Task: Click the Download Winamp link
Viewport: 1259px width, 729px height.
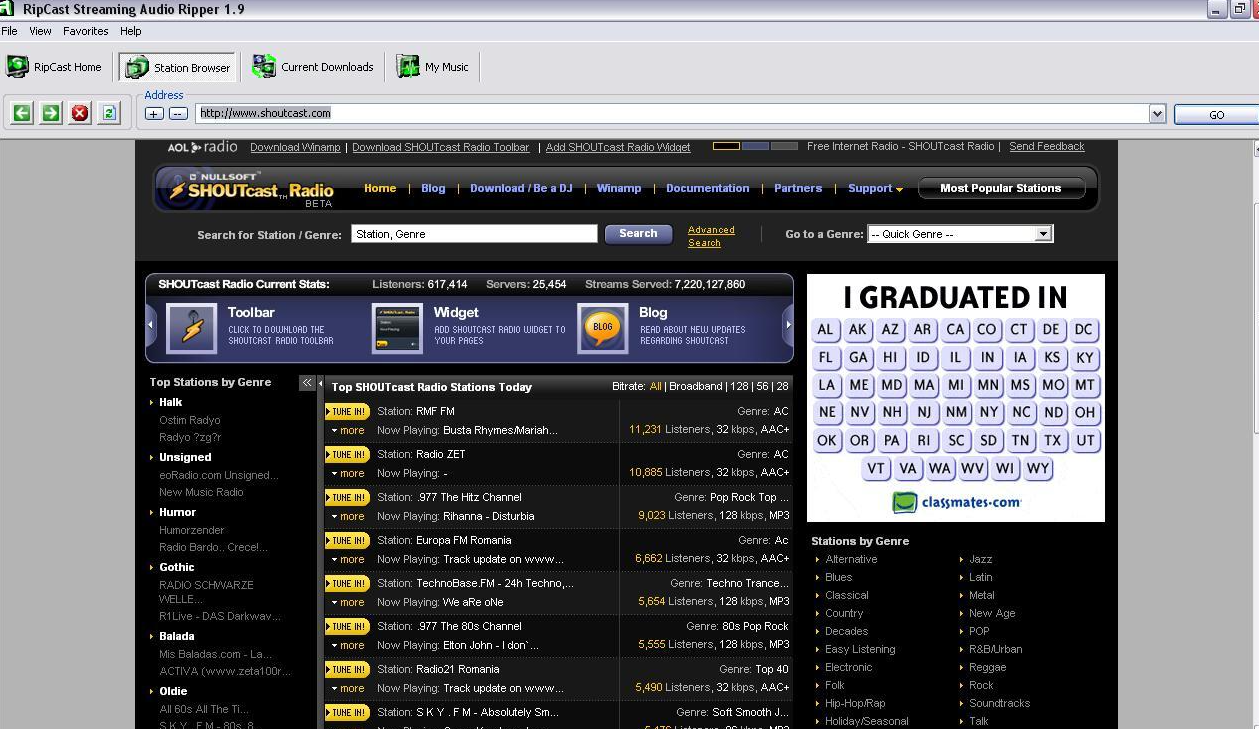Action: pyautogui.click(x=295, y=147)
